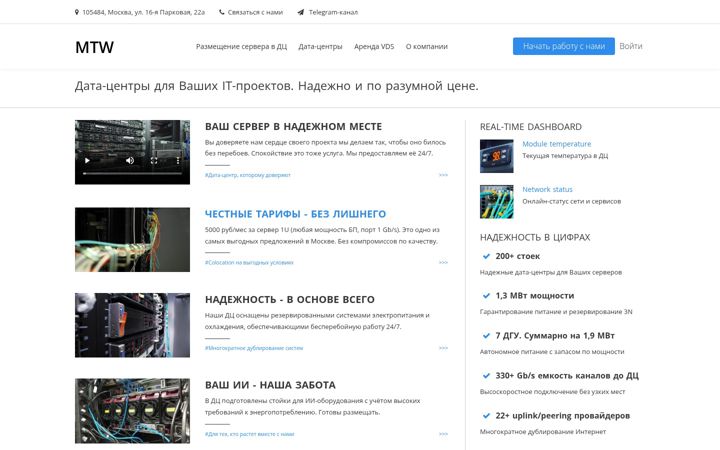Open the Дата-центры menu item
This screenshot has height=450, width=720.
[321, 46]
